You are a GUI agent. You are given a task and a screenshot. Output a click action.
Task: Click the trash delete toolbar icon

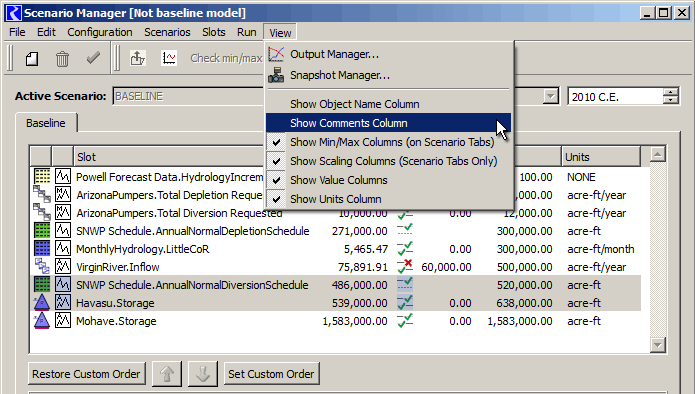(62, 59)
